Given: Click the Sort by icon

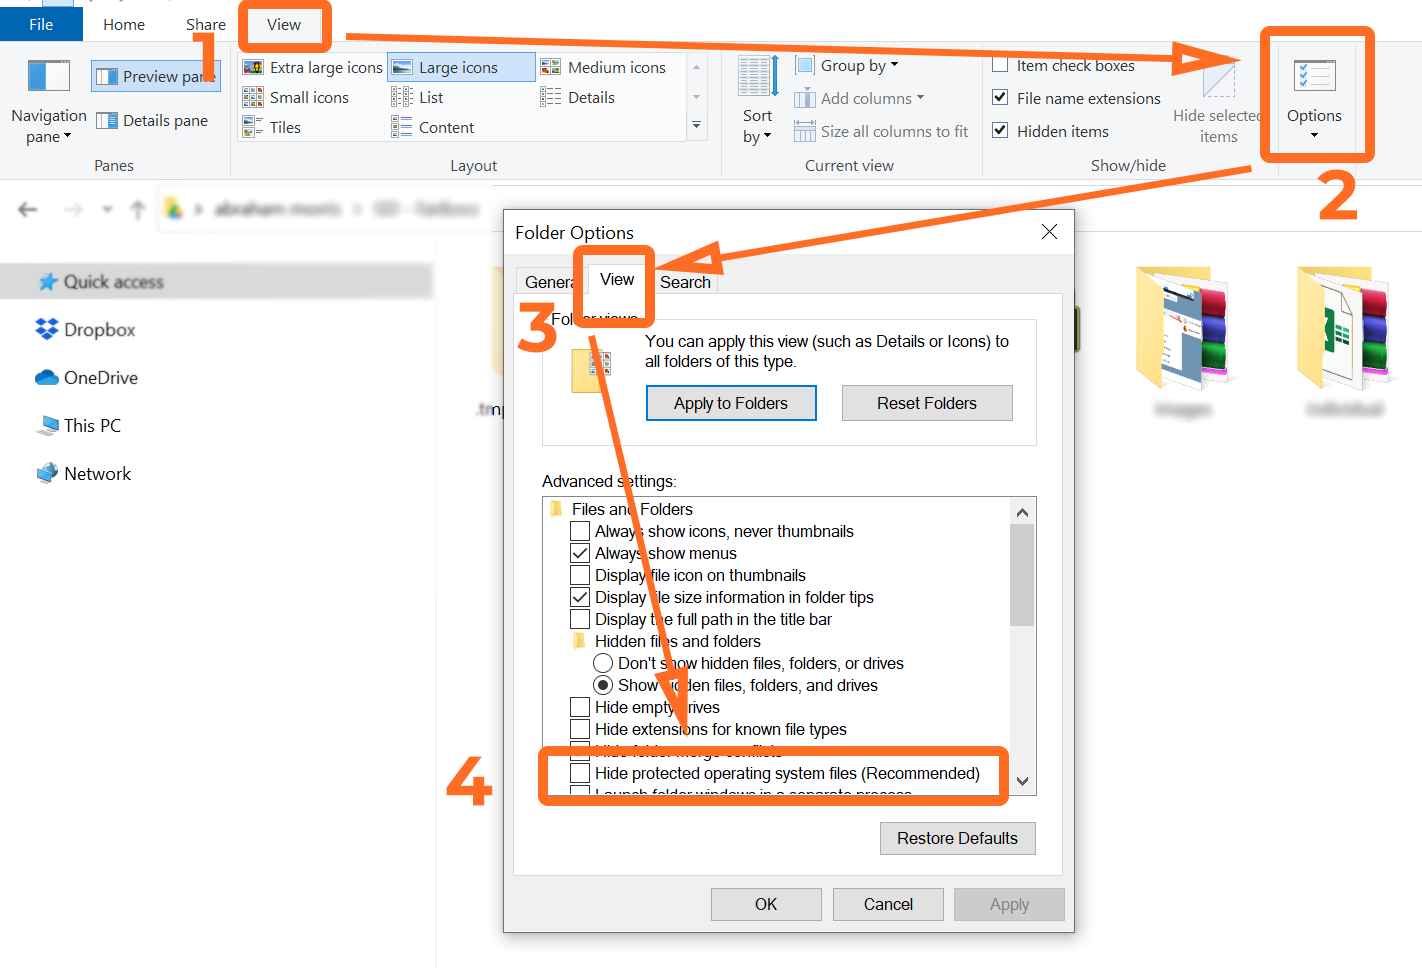Looking at the screenshot, I should pos(758,77).
